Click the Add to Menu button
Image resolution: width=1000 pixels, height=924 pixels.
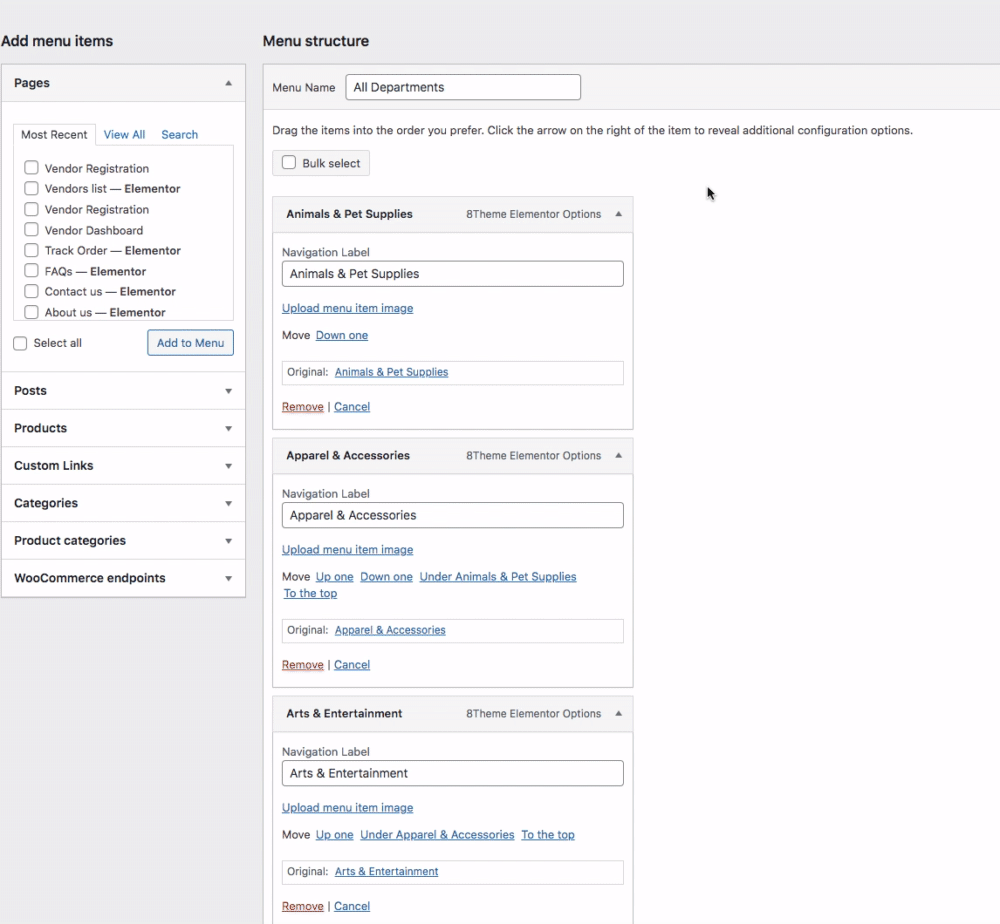[190, 343]
